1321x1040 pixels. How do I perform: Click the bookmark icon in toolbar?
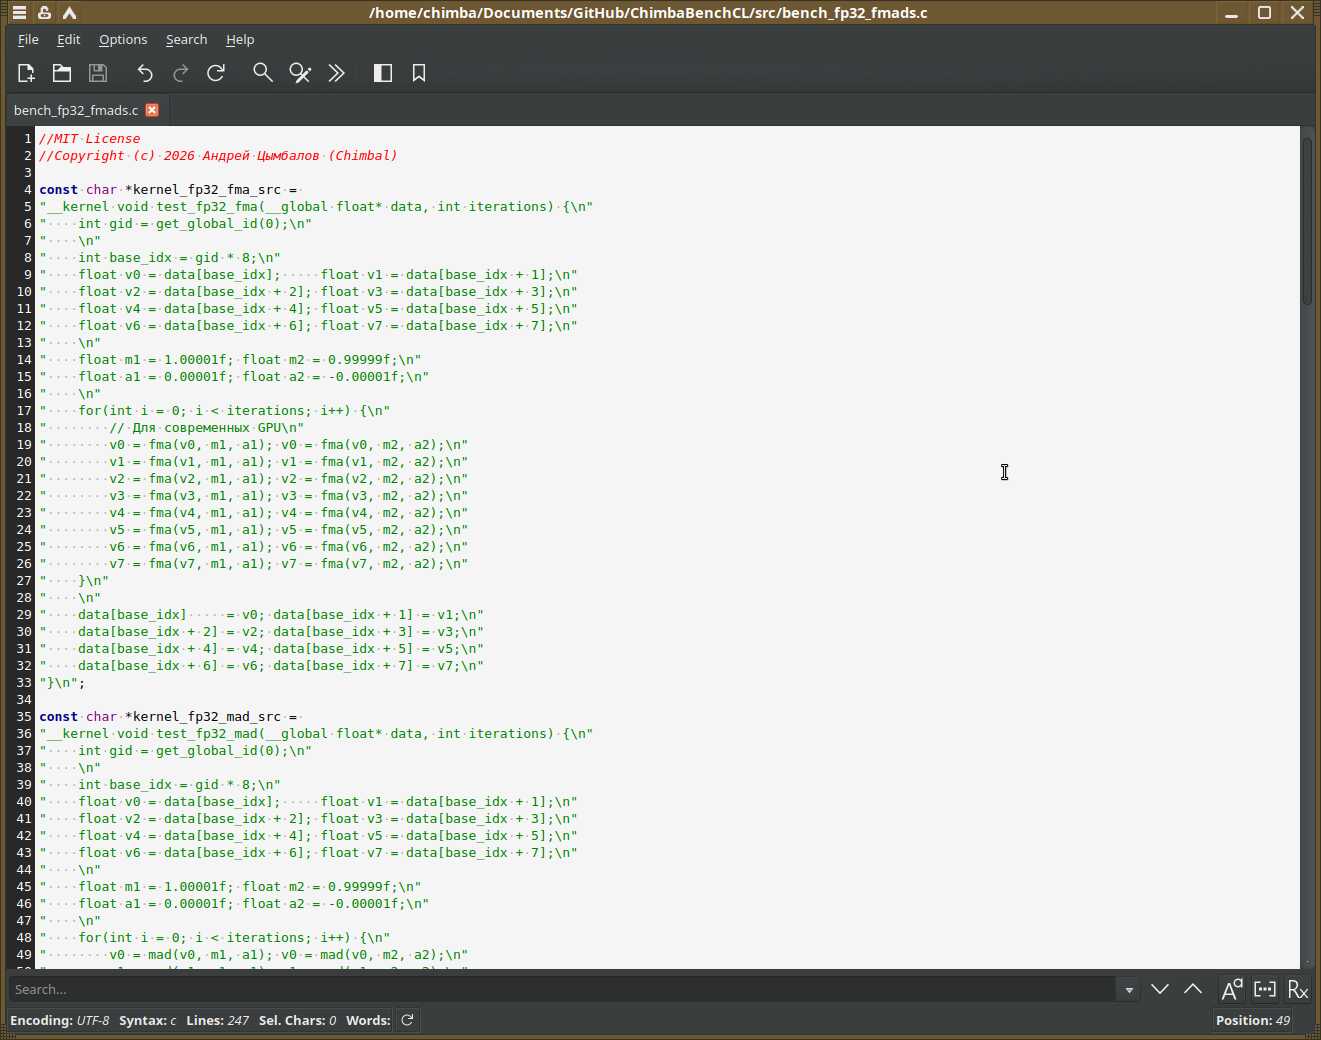pos(419,73)
